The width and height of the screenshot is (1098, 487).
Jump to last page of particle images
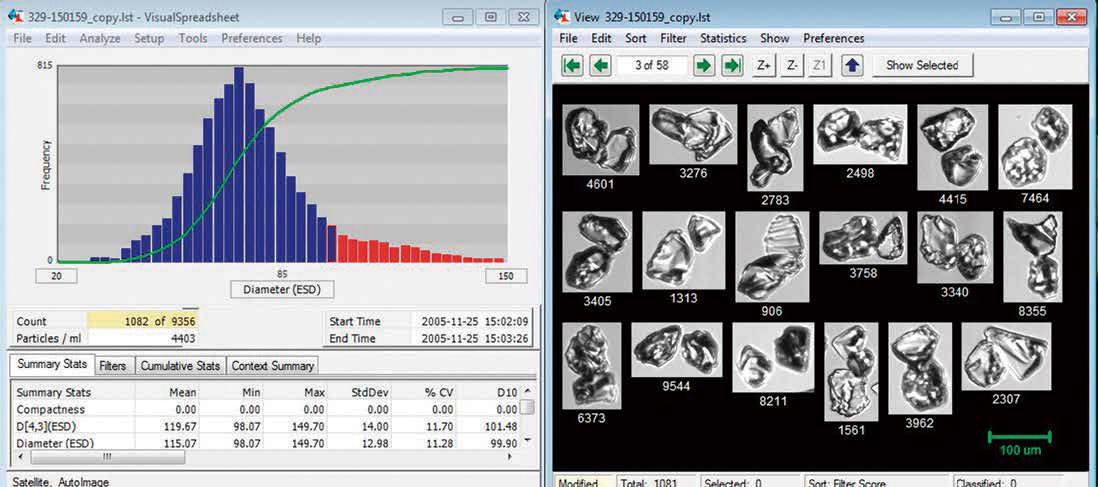pos(732,66)
